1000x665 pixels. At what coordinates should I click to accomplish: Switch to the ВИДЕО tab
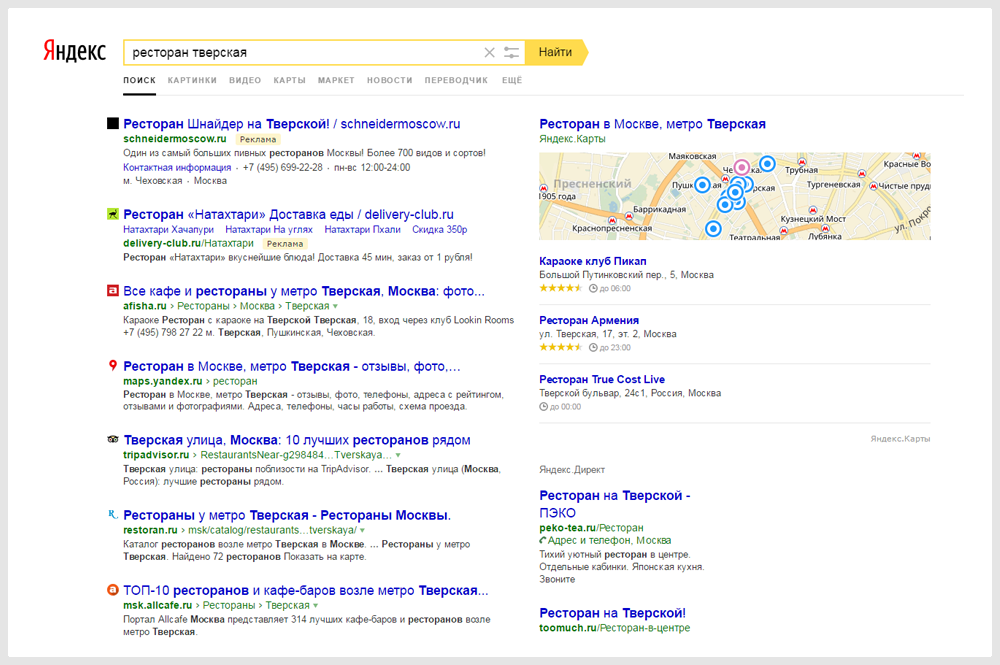tap(245, 80)
